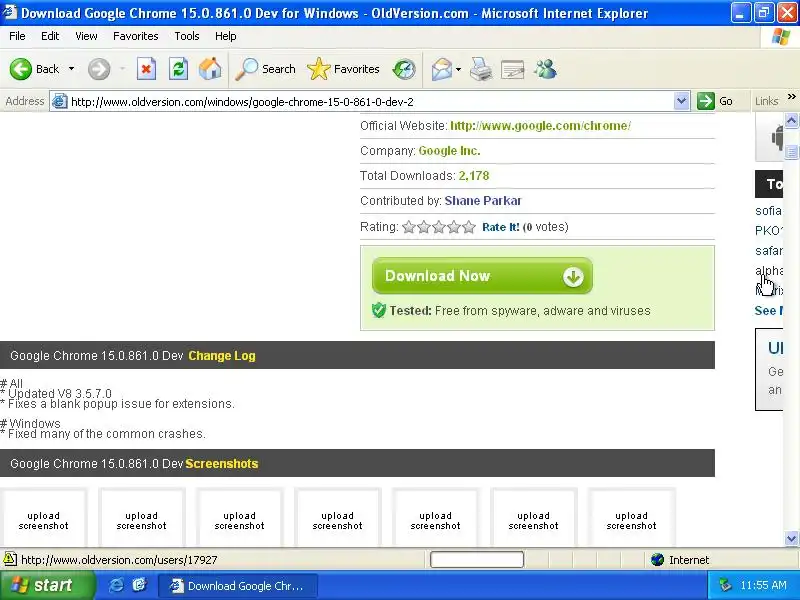The image size is (800, 600).
Task: Click the status bar warning page icon
Action: tap(10, 559)
